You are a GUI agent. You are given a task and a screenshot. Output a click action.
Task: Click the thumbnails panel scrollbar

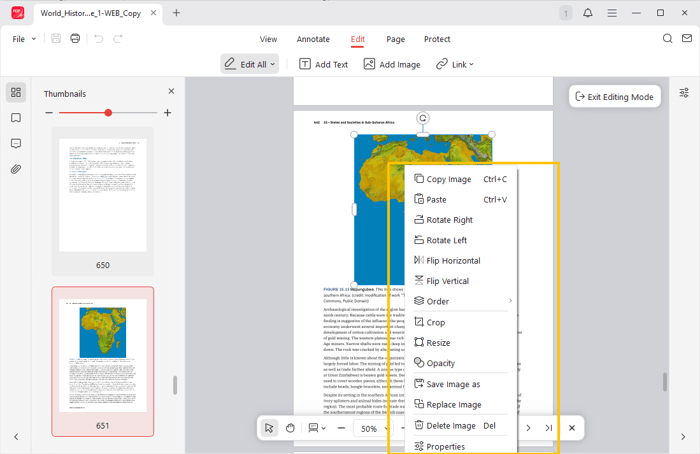point(175,385)
